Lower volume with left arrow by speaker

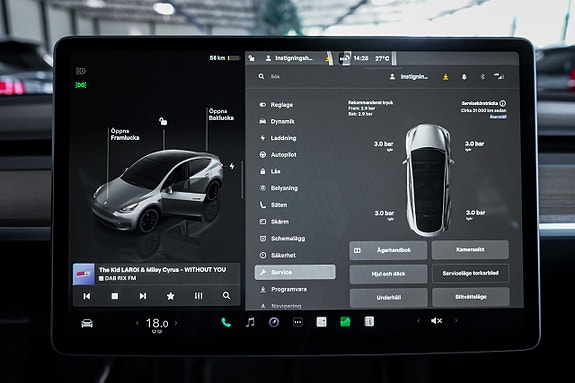pos(418,321)
